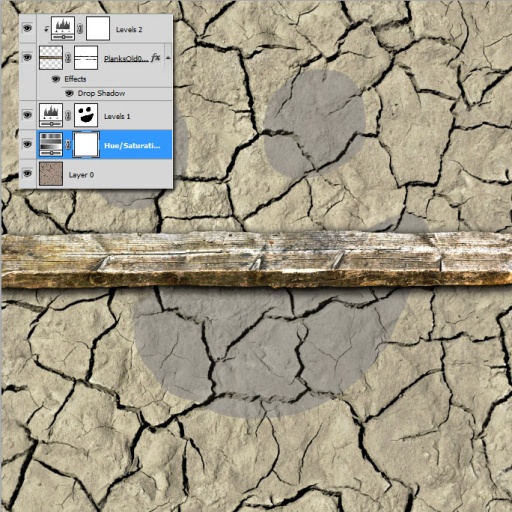Click the fx icon on PlanksOld layer

point(155,58)
